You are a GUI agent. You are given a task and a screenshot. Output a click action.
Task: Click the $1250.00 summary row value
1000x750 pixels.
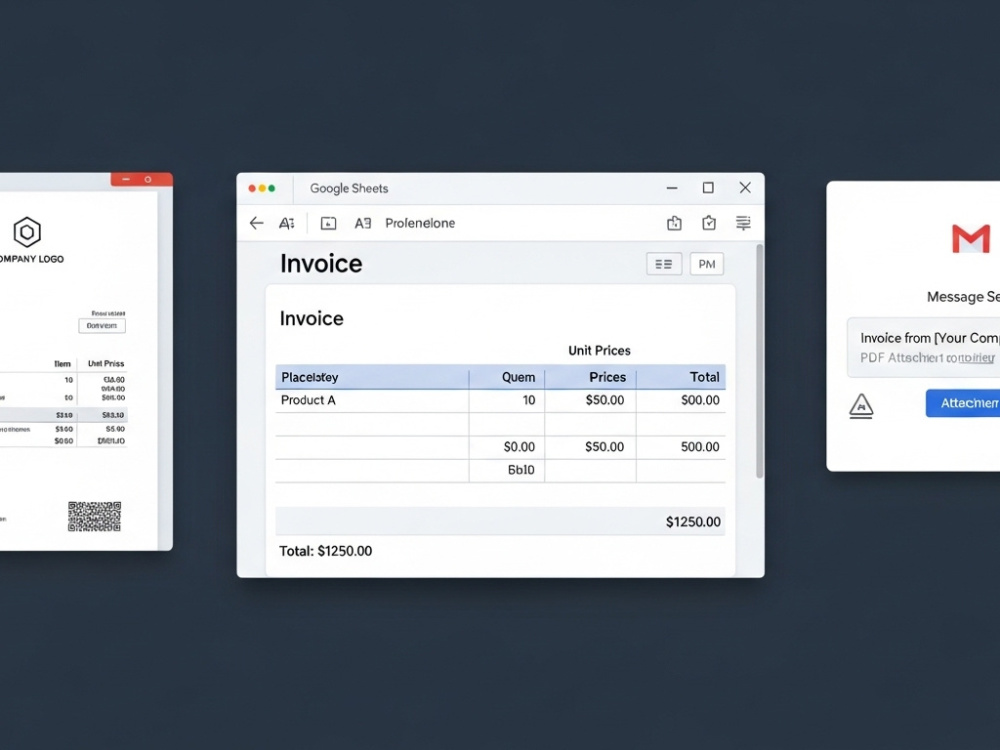[x=693, y=522]
